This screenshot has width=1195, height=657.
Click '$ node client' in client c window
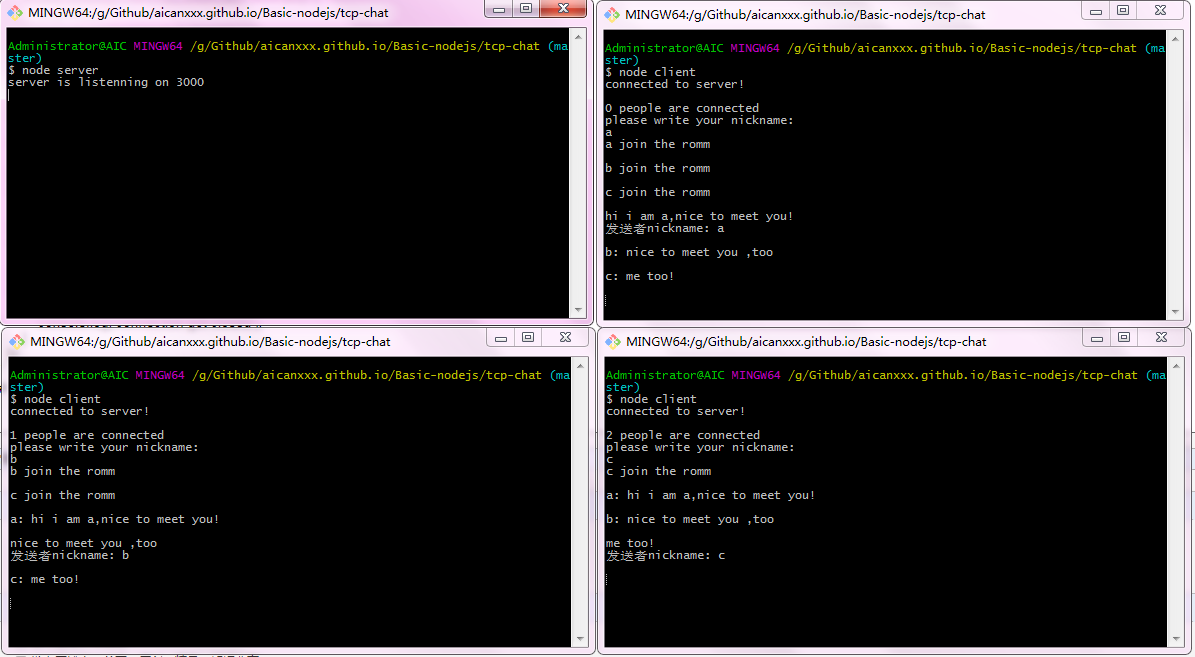coord(651,399)
